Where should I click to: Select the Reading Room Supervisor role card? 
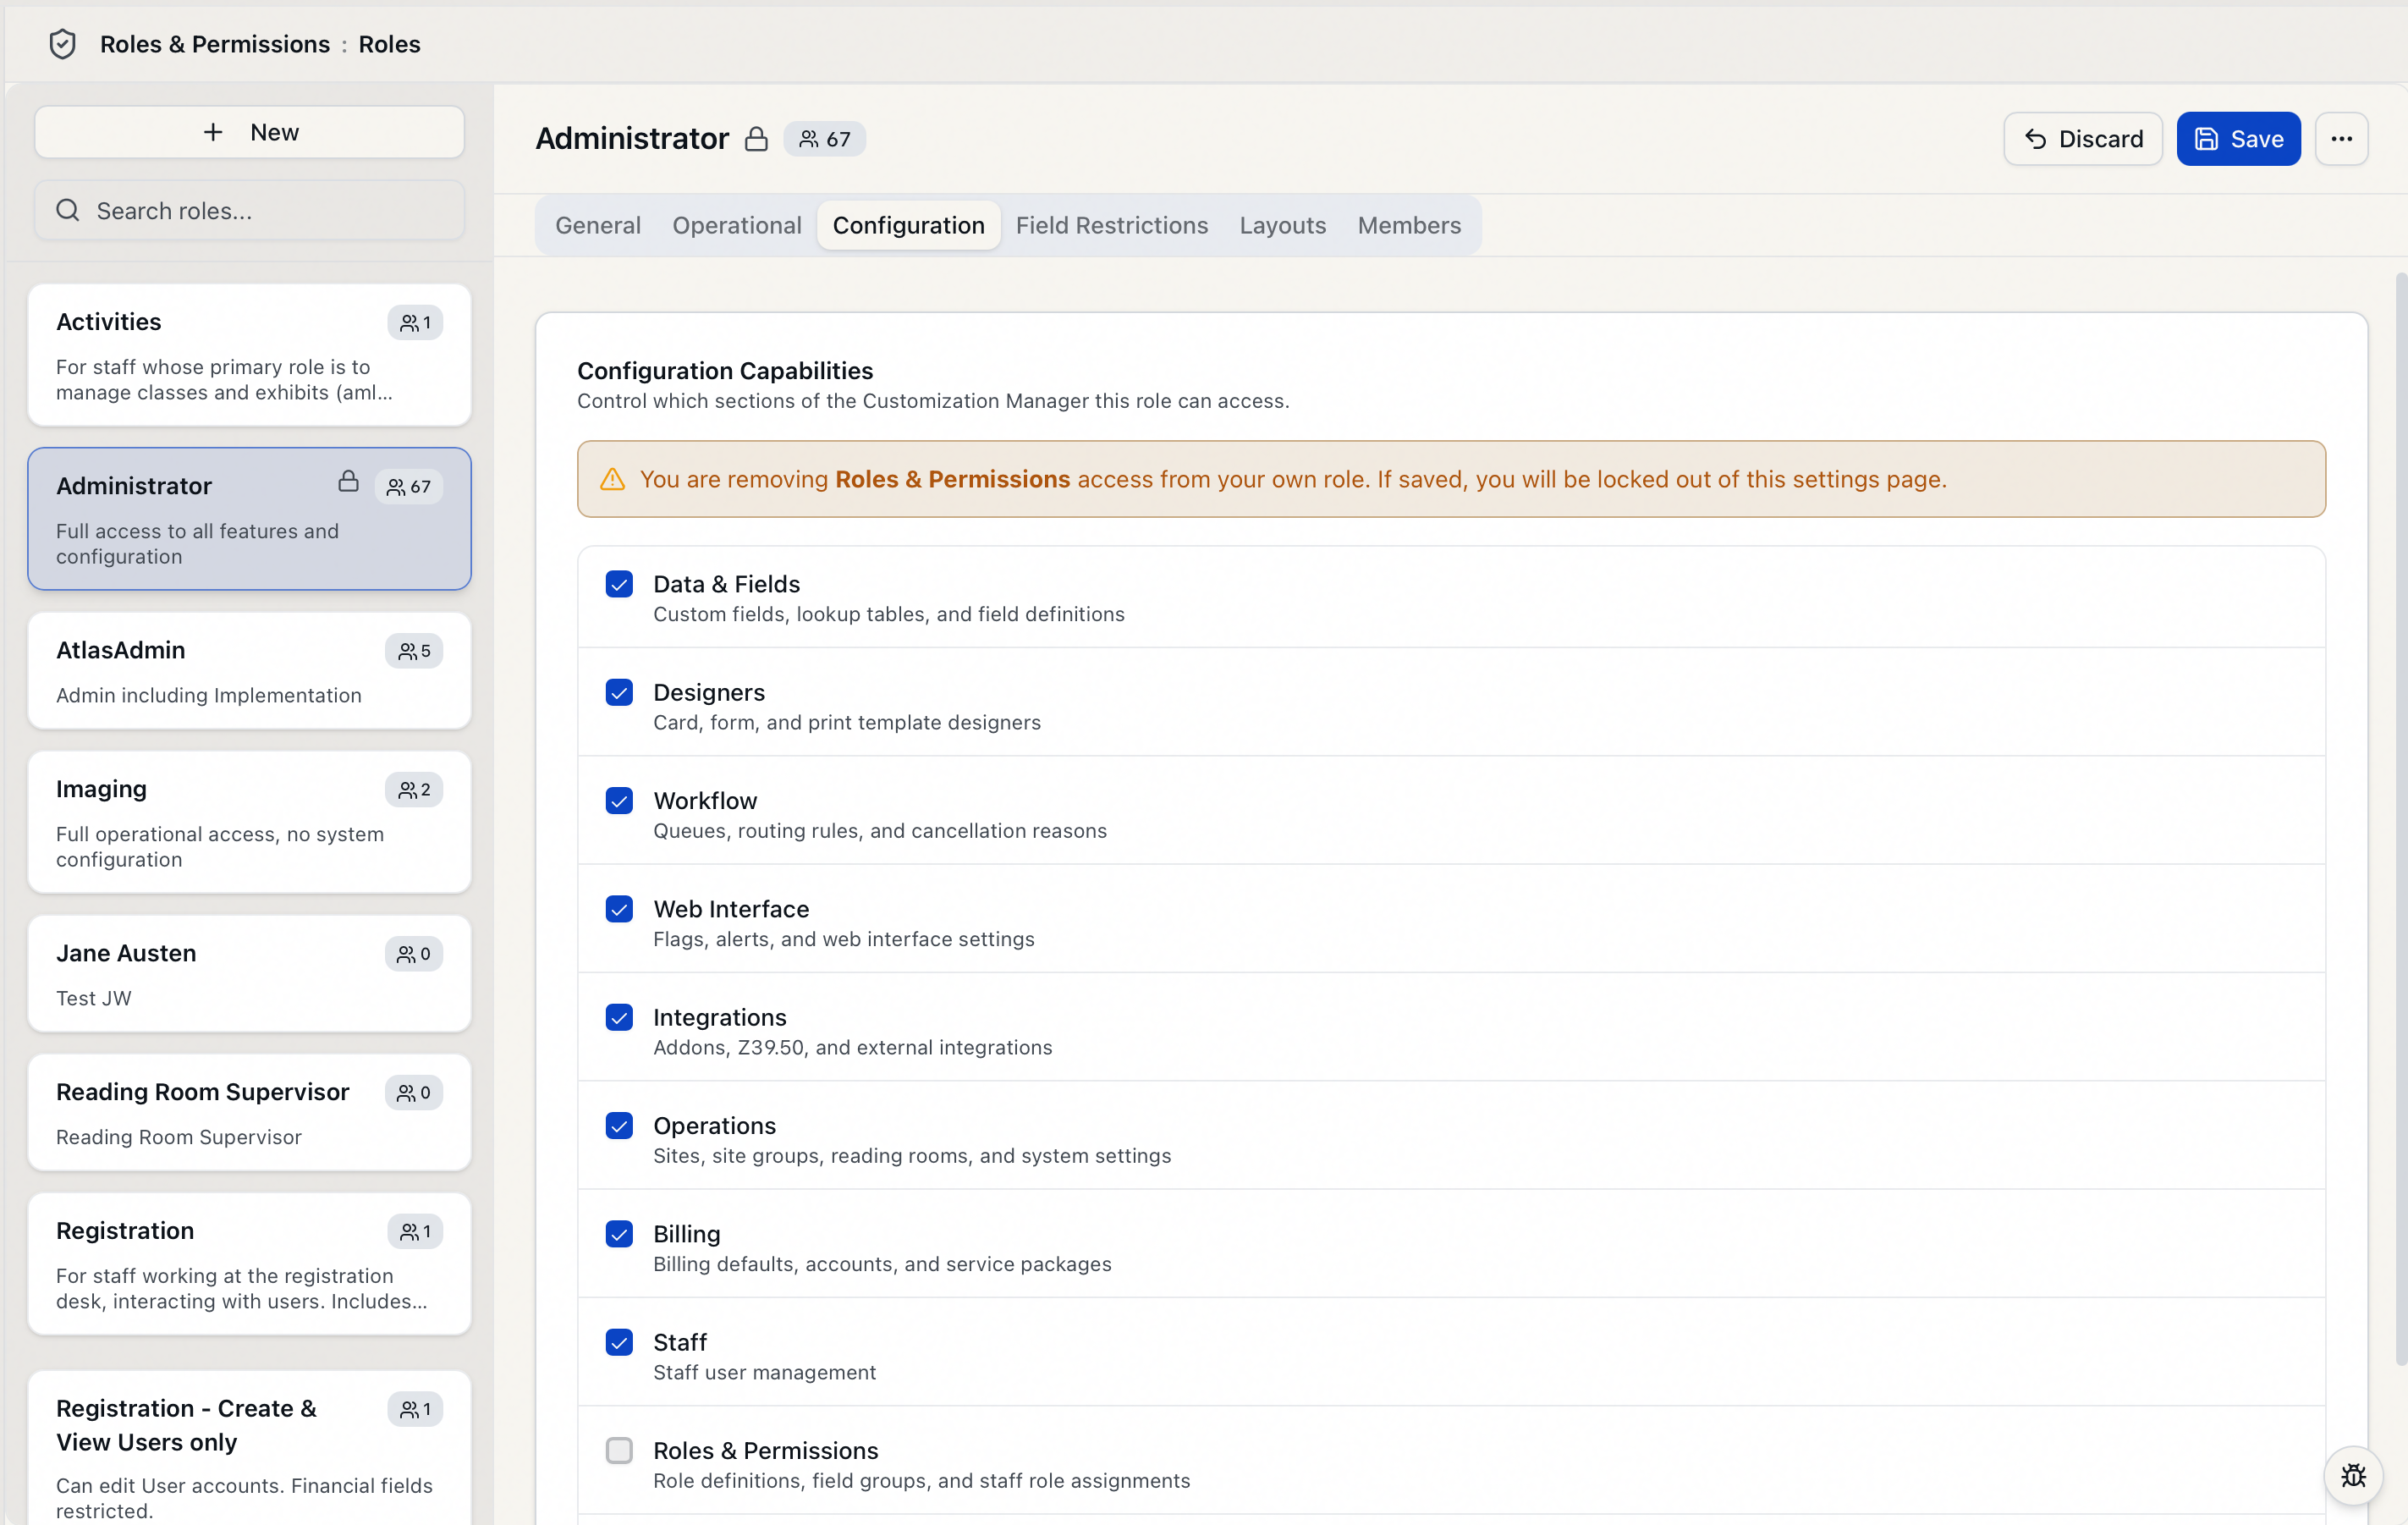click(250, 1113)
